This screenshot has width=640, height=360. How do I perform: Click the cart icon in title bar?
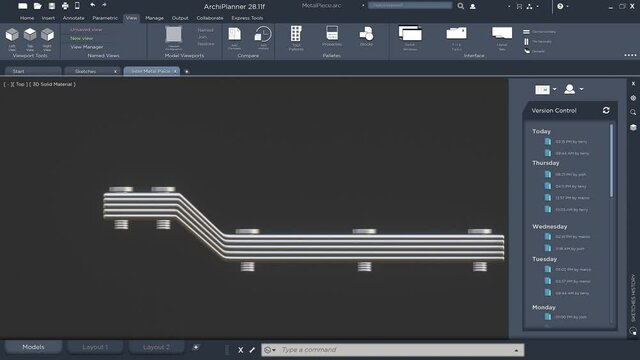click(519, 6)
